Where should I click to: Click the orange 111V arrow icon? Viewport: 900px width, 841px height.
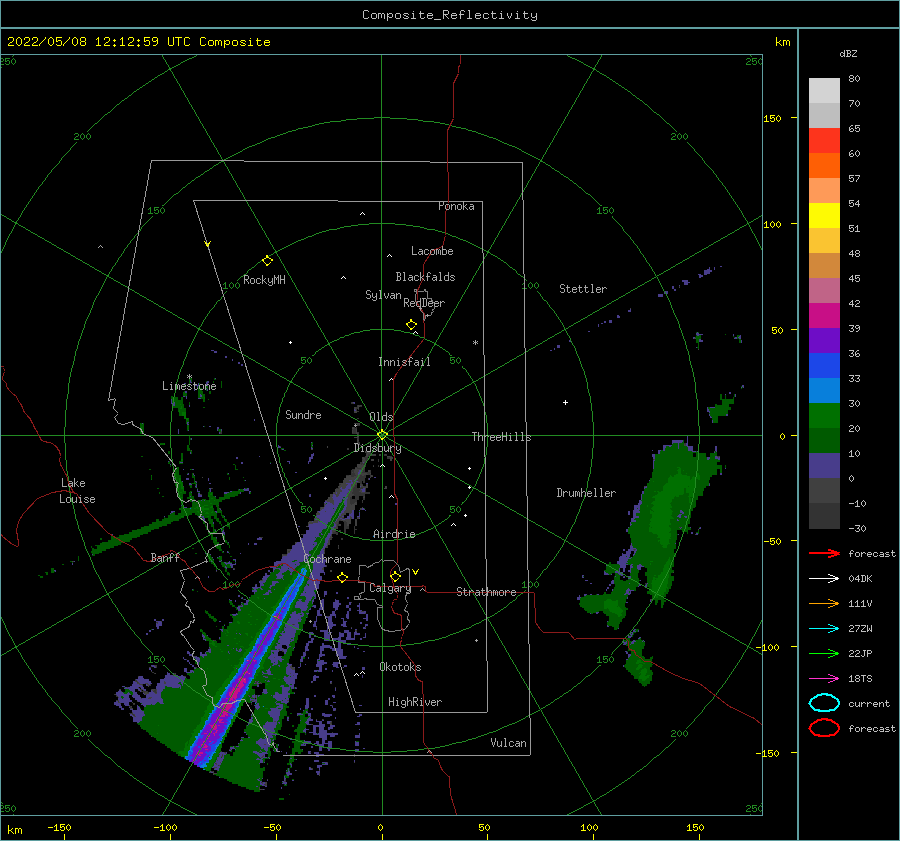pyautogui.click(x=824, y=603)
